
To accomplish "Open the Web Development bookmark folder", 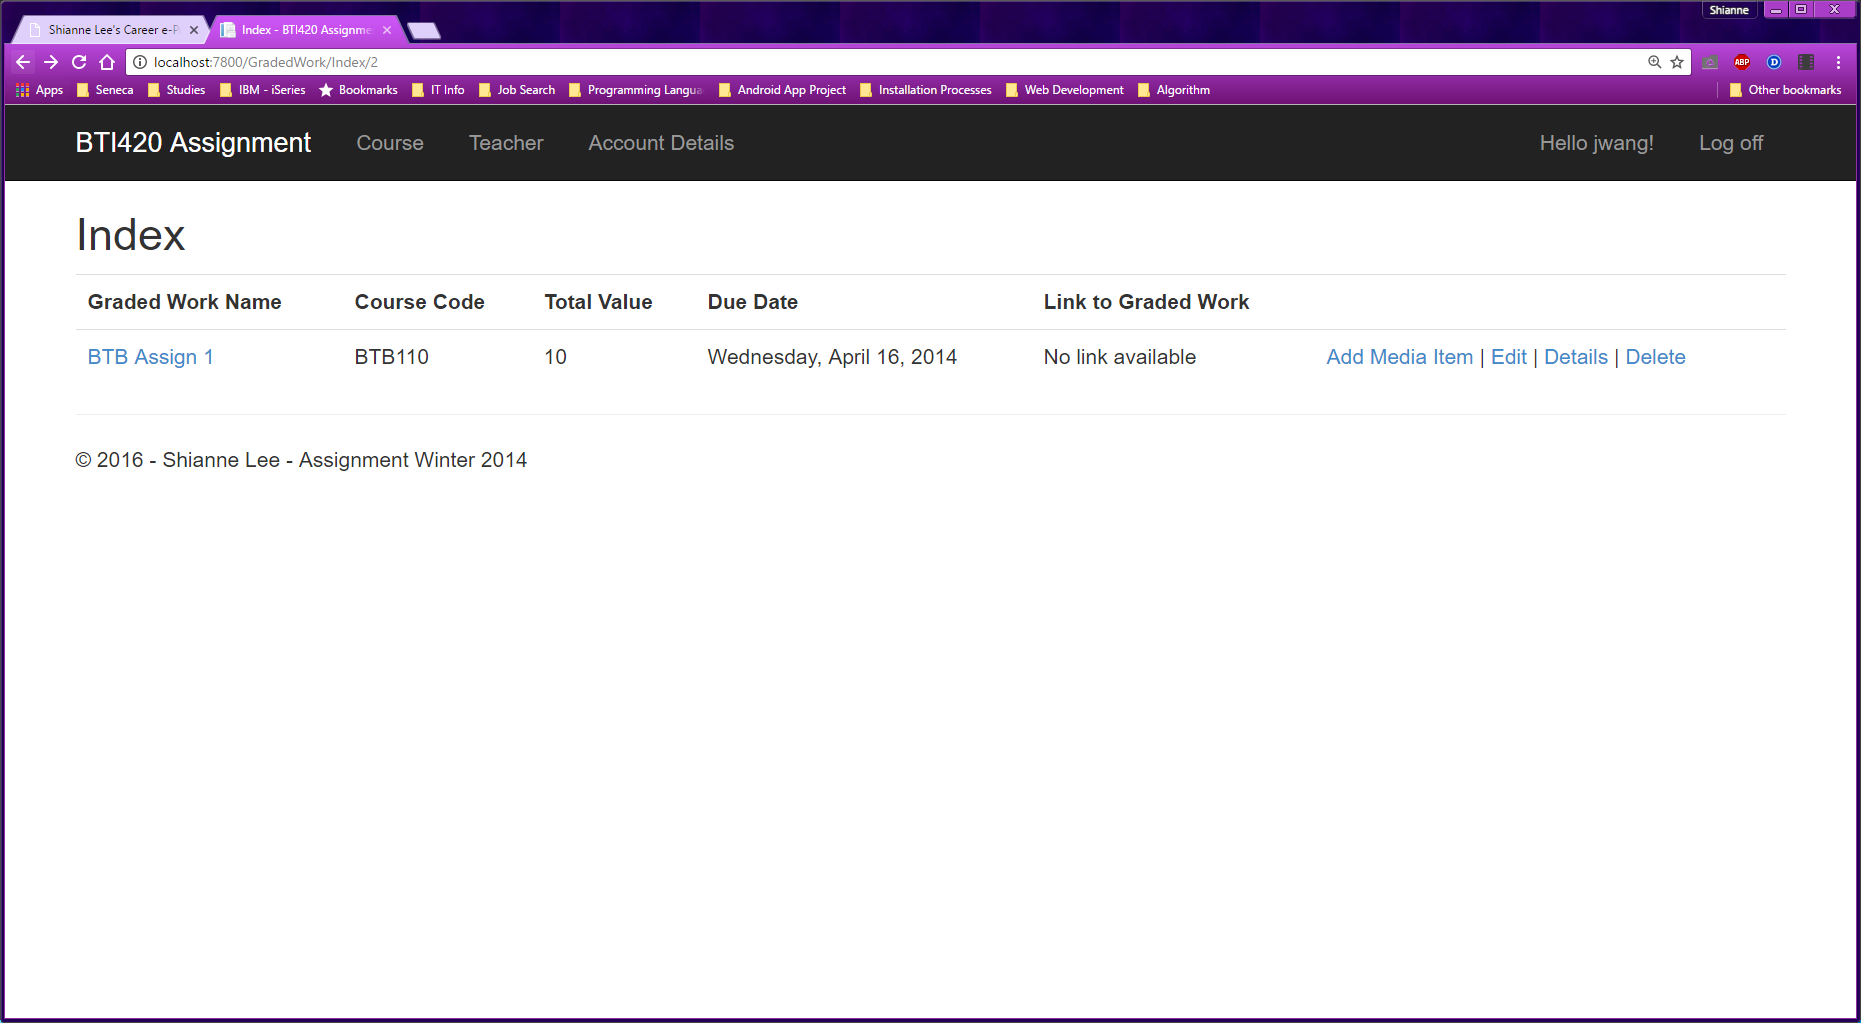I will pos(1065,90).
